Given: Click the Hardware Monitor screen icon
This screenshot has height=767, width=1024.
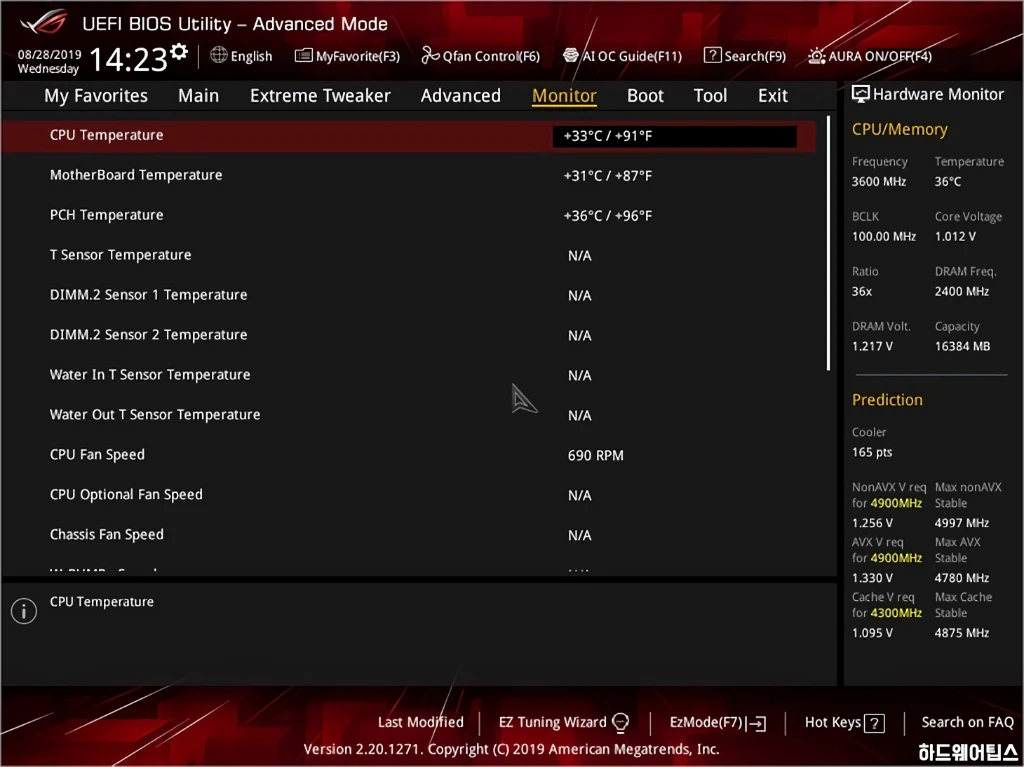Looking at the screenshot, I should point(861,94).
